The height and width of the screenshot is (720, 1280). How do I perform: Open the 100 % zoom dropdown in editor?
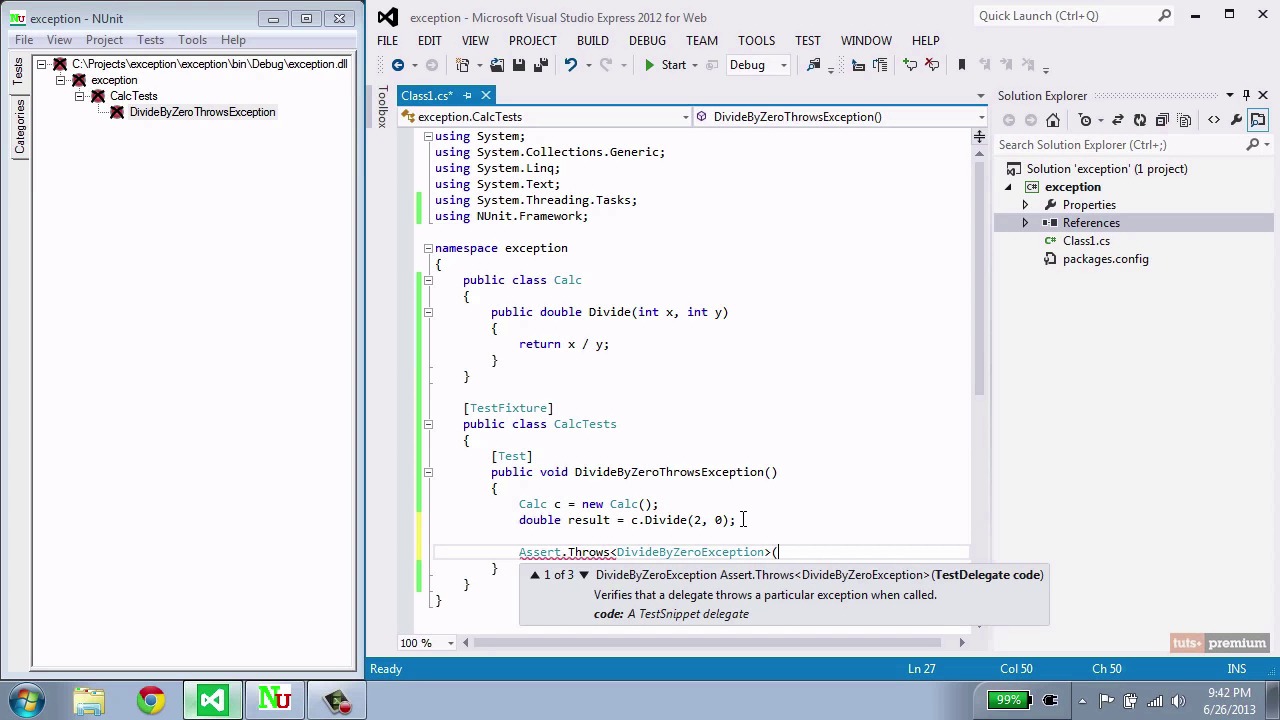450,643
